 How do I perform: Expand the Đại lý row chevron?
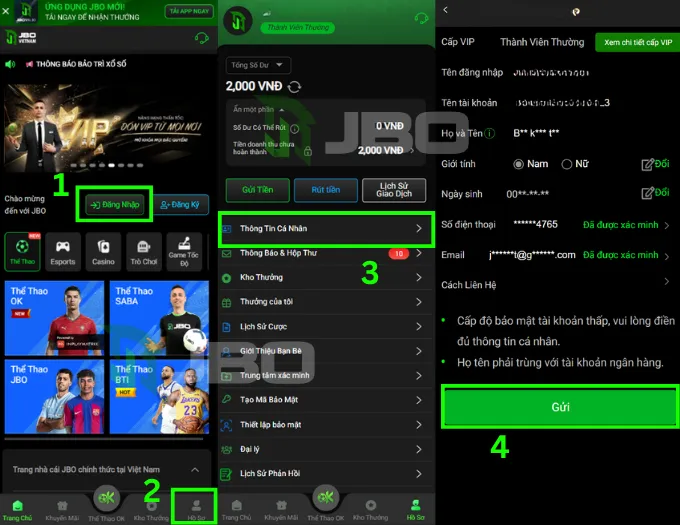coord(419,450)
